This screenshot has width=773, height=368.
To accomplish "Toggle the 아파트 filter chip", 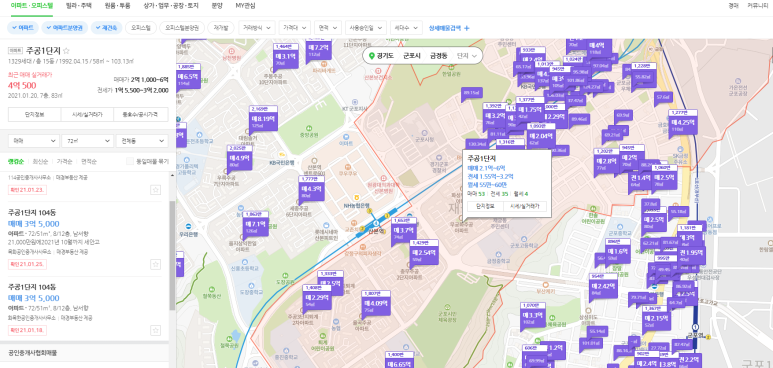I will click(23, 28).
